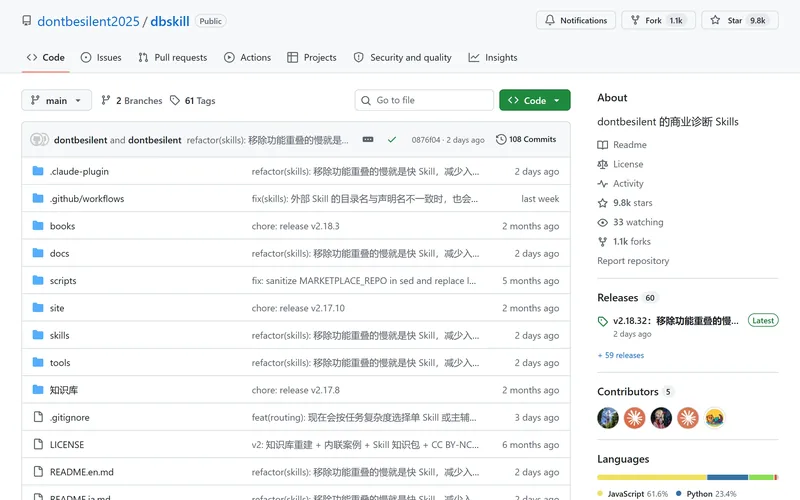This screenshot has height=500, width=800.
Task: Open the Issues tab
Action: tap(101, 58)
